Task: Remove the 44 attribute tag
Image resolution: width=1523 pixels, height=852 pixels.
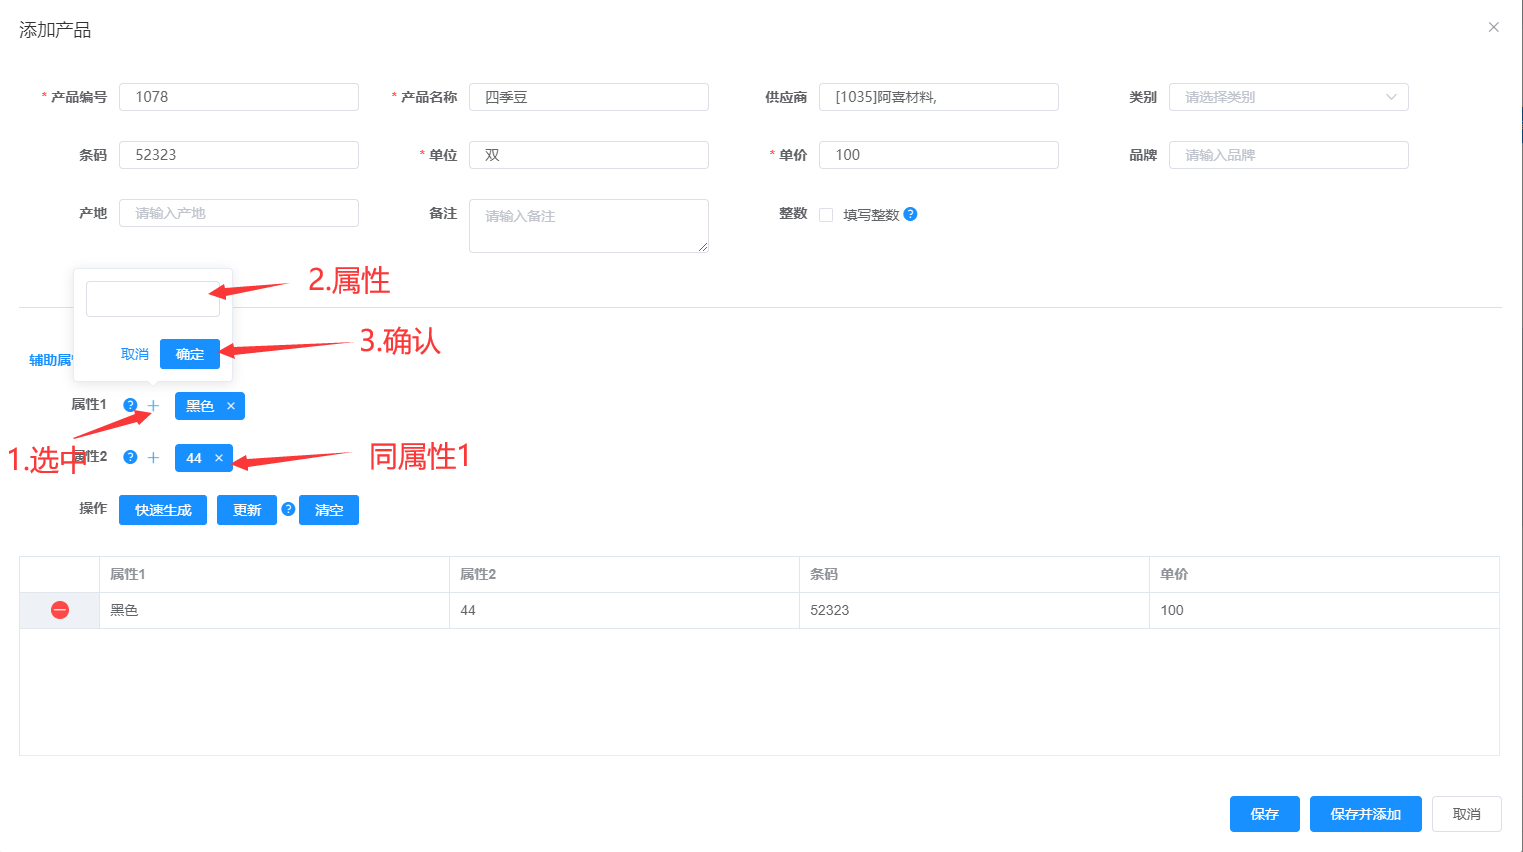Action: click(219, 458)
